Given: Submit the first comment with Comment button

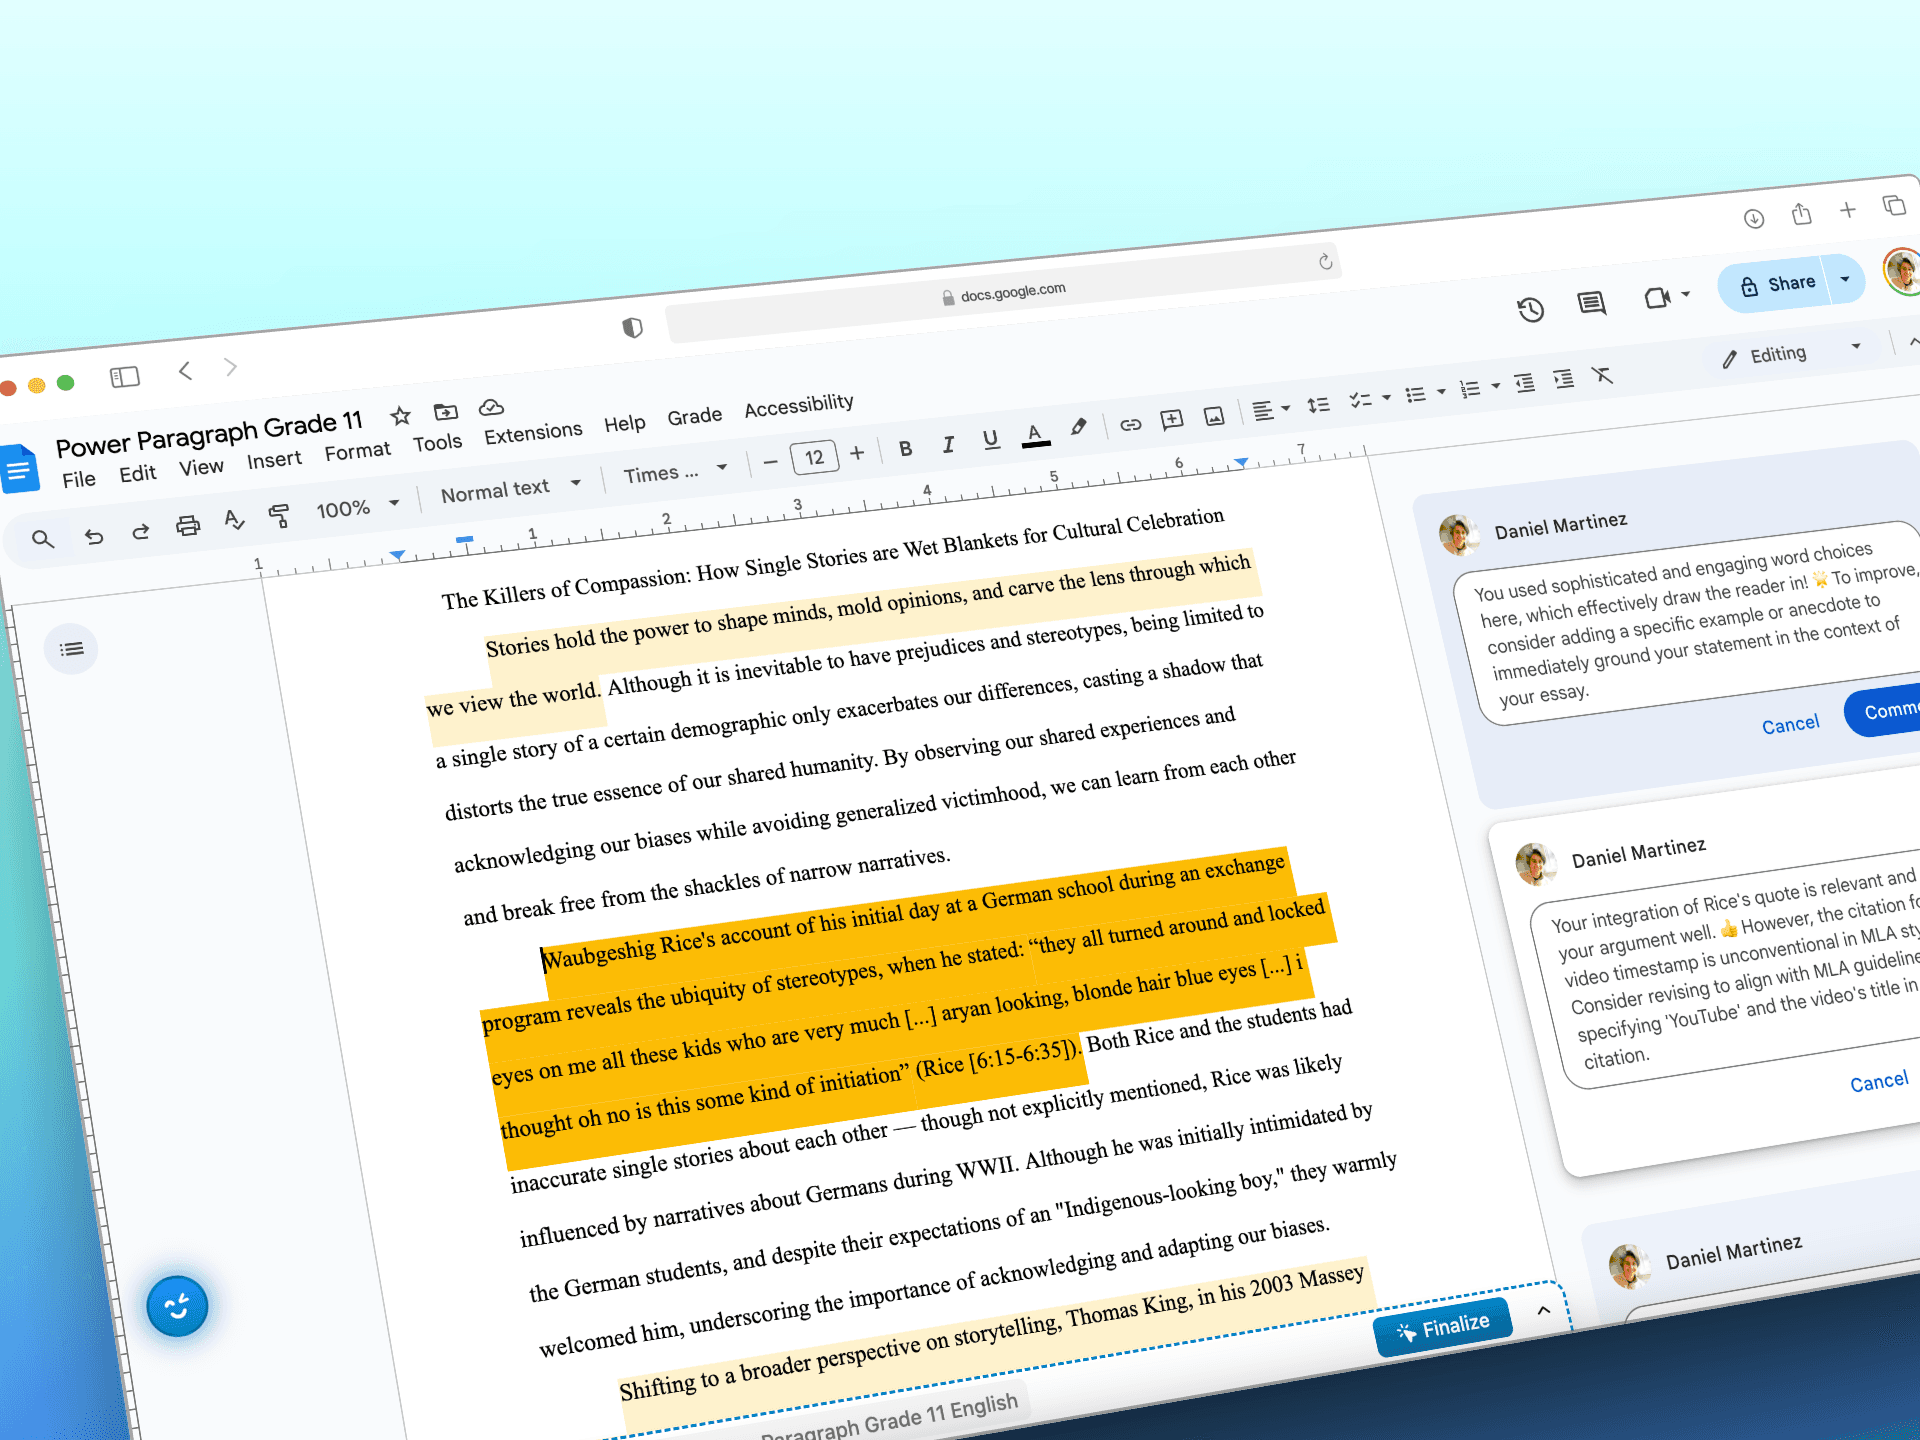Looking at the screenshot, I should click(x=1884, y=711).
